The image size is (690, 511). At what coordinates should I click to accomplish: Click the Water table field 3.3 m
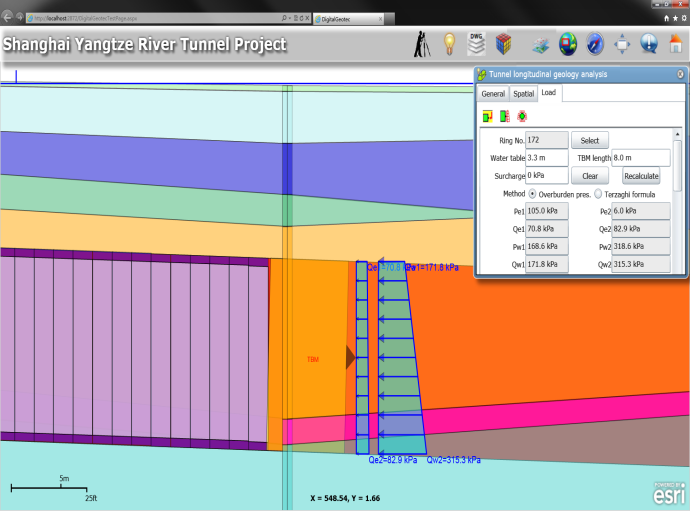(547, 158)
